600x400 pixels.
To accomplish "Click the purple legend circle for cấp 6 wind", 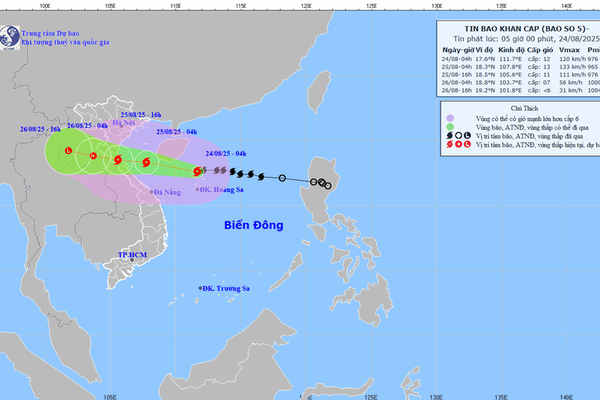I will [450, 118].
